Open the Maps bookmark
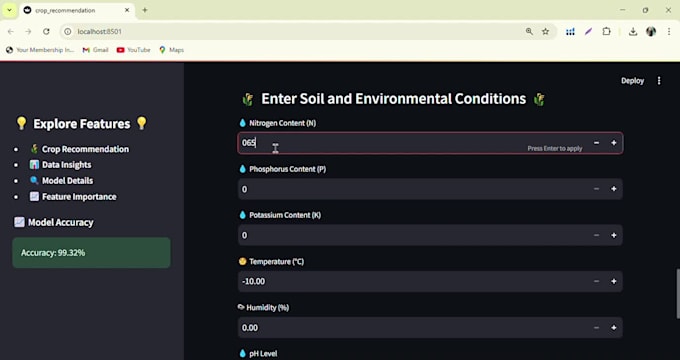The image size is (680, 360). coord(171,50)
